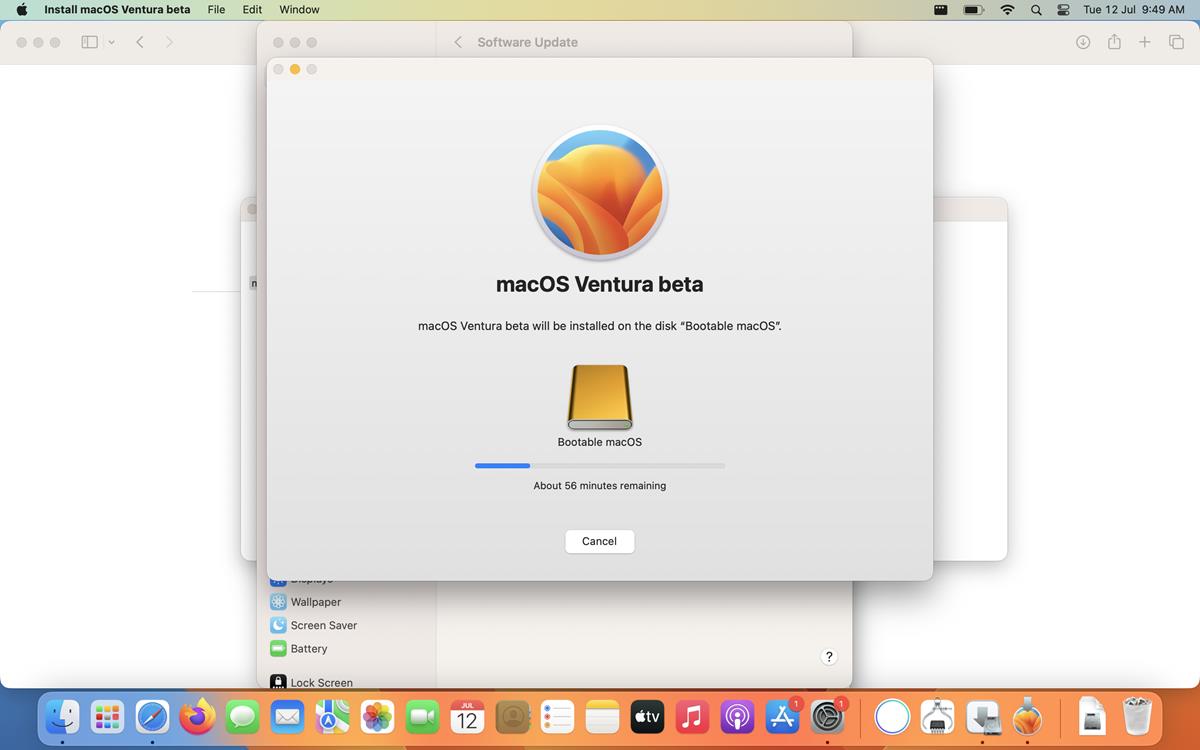This screenshot has width=1200, height=750.
Task: Open Lock Screen settings in sidebar
Action: pos(312,682)
